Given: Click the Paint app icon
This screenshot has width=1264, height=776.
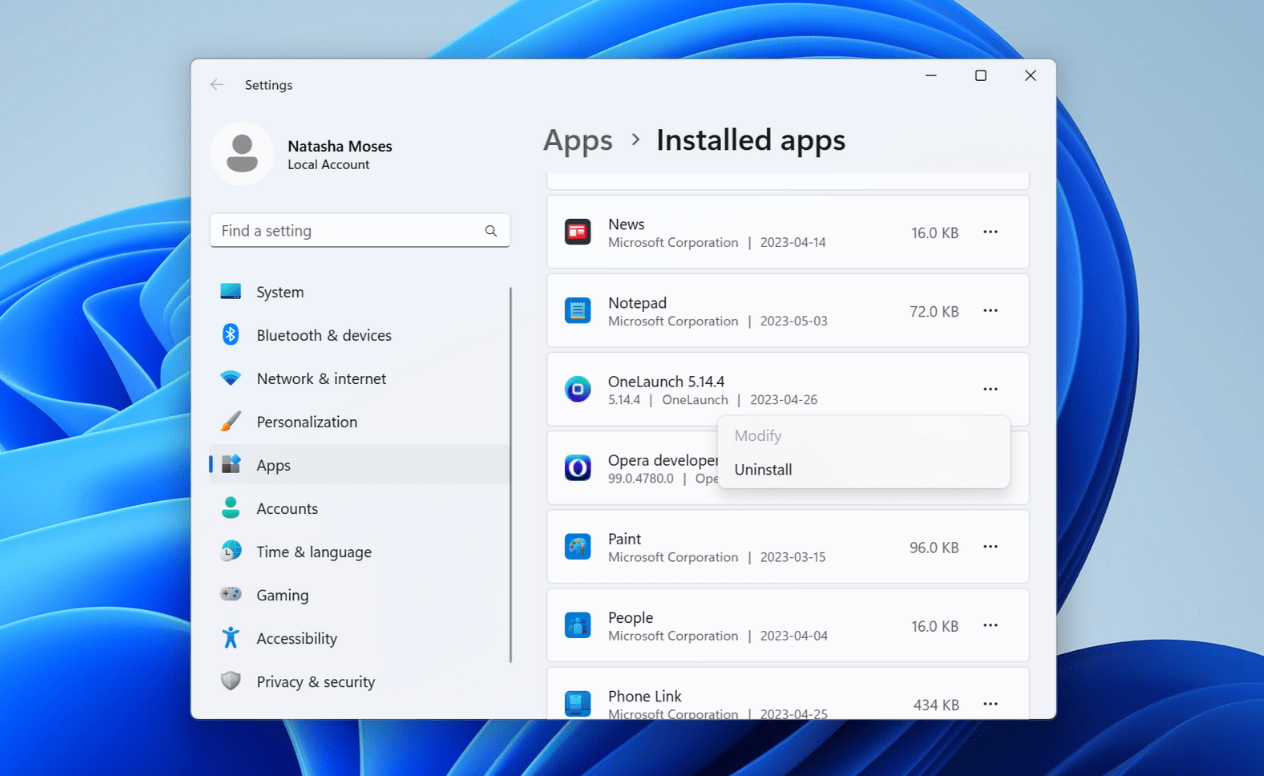Looking at the screenshot, I should coord(578,547).
